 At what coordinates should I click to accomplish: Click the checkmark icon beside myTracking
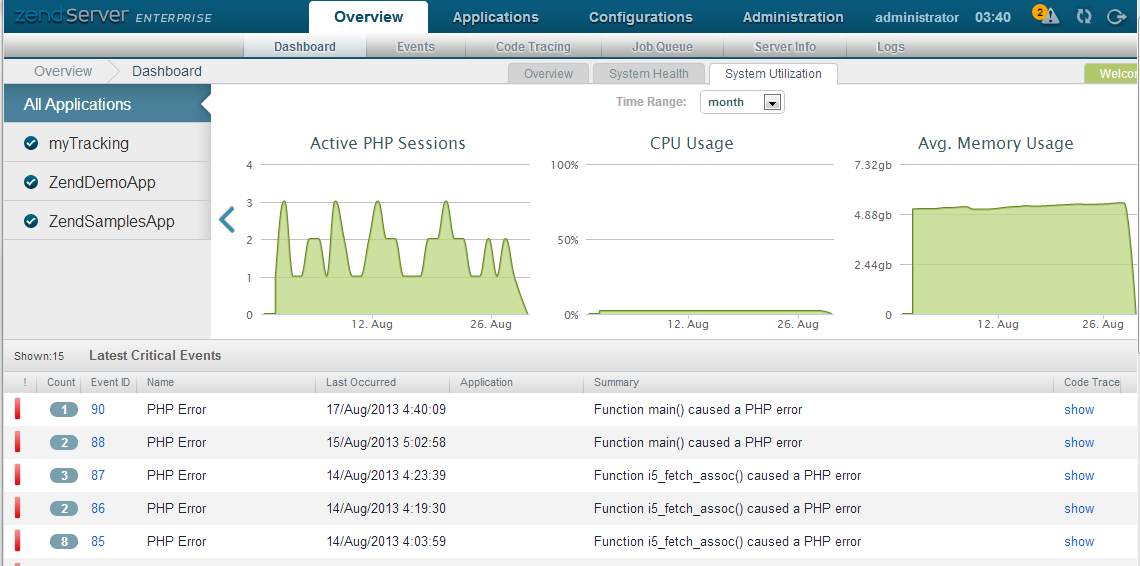click(x=31, y=143)
